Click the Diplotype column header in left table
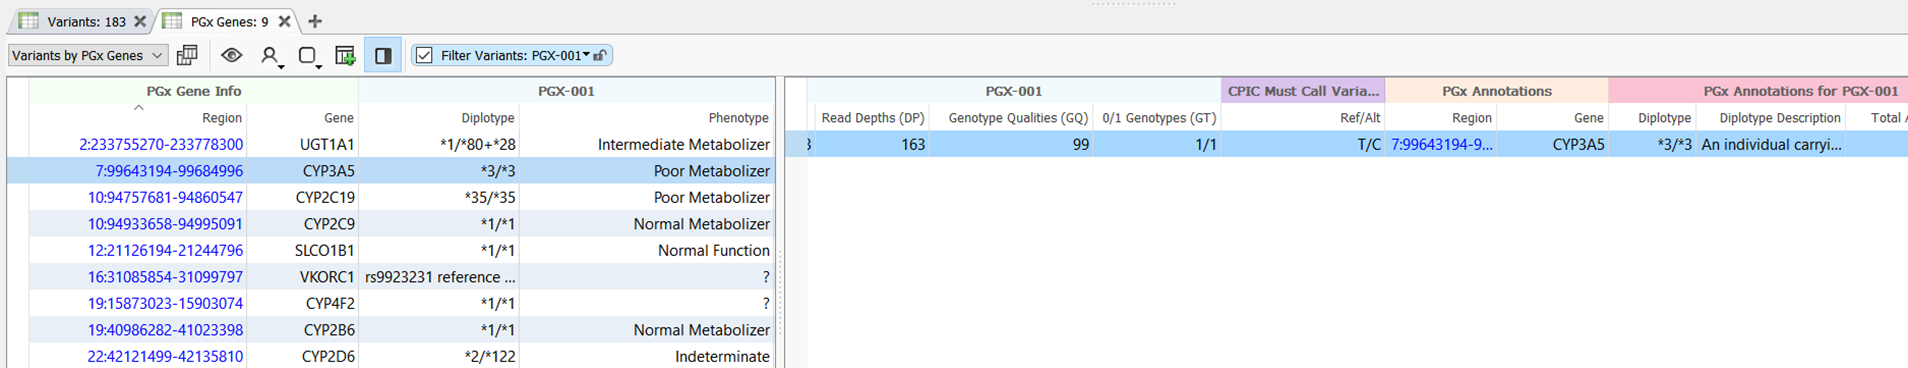 point(488,118)
